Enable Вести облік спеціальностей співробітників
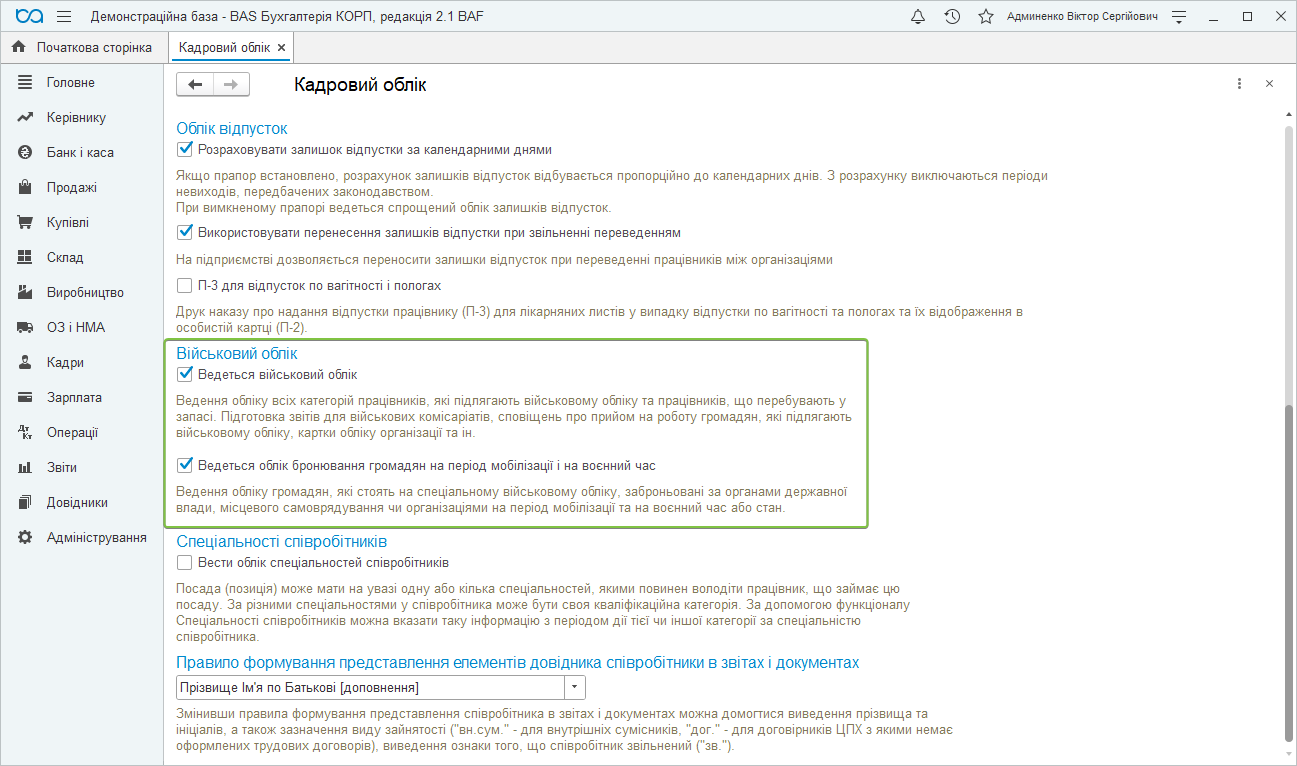The width and height of the screenshot is (1297, 766). click(x=184, y=563)
